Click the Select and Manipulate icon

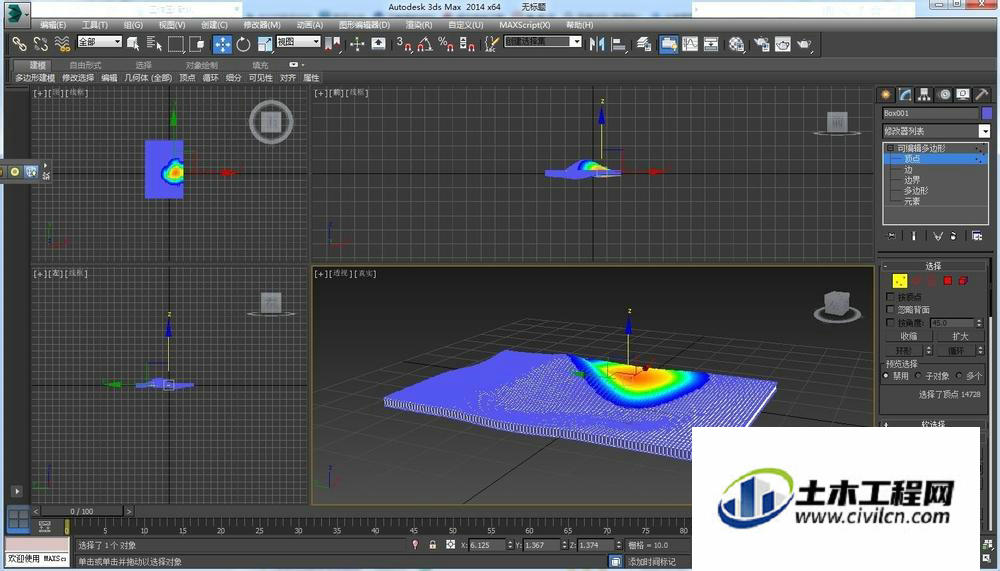click(x=357, y=44)
